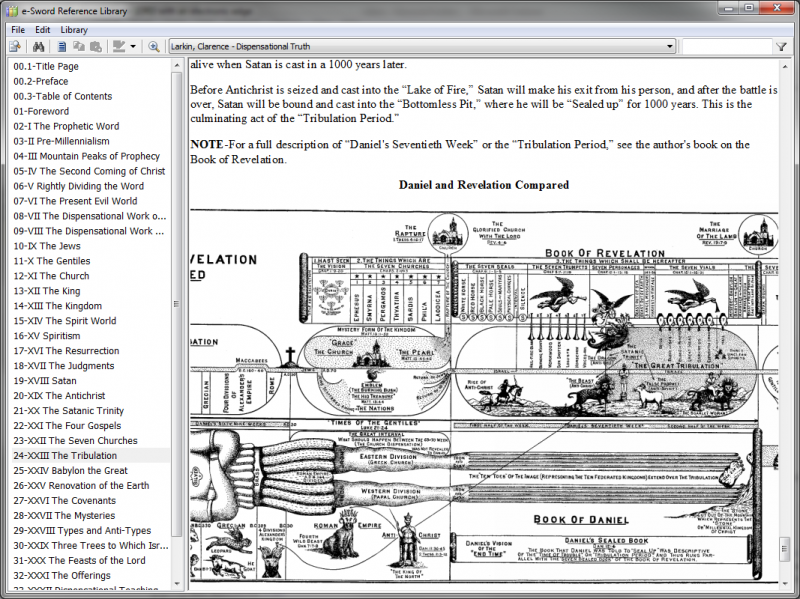
Task: Click the blue document page toolbar icon
Action: [62, 46]
